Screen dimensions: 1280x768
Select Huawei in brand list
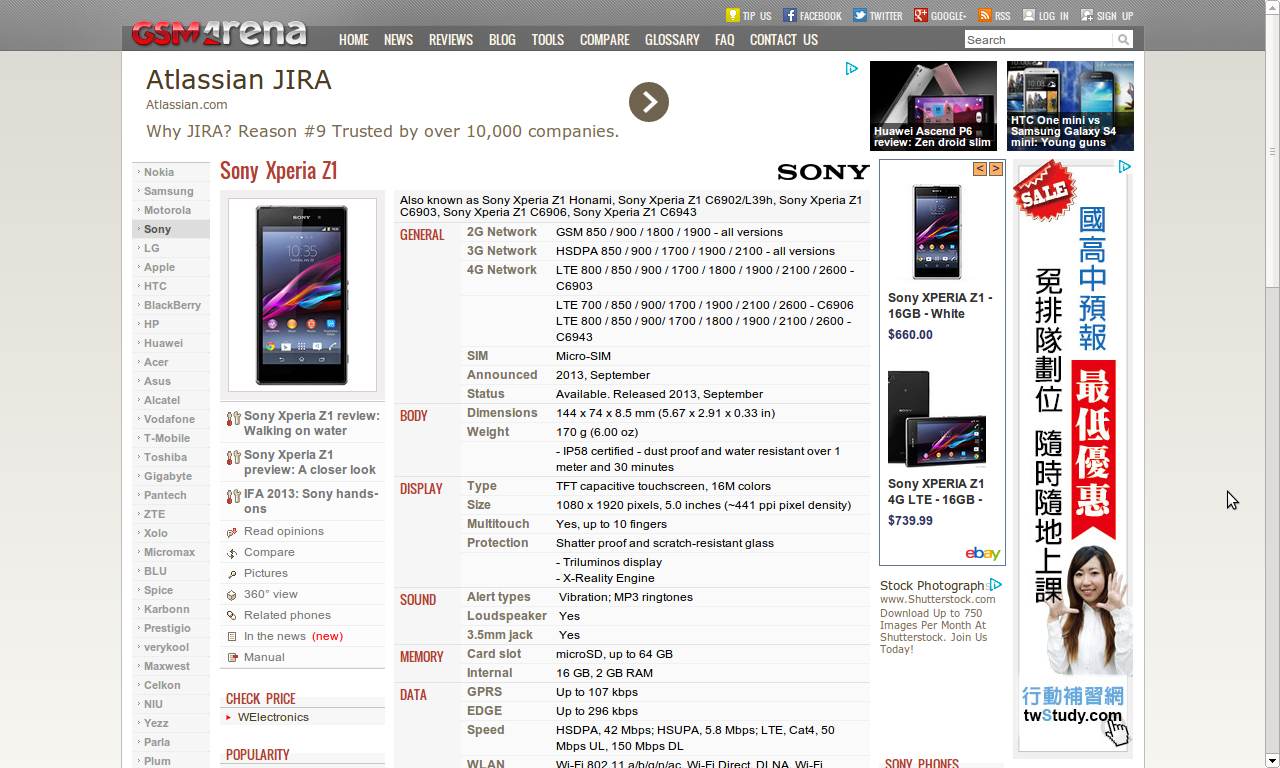[163, 343]
